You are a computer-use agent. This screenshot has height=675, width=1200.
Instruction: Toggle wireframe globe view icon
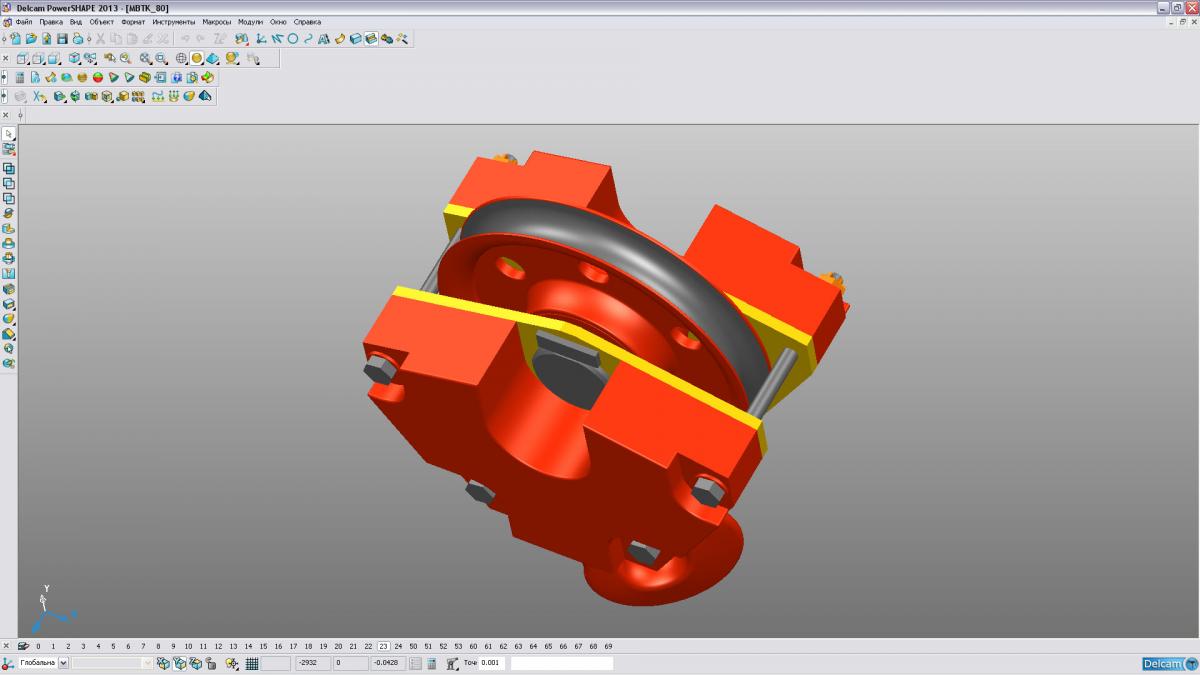[x=181, y=59]
